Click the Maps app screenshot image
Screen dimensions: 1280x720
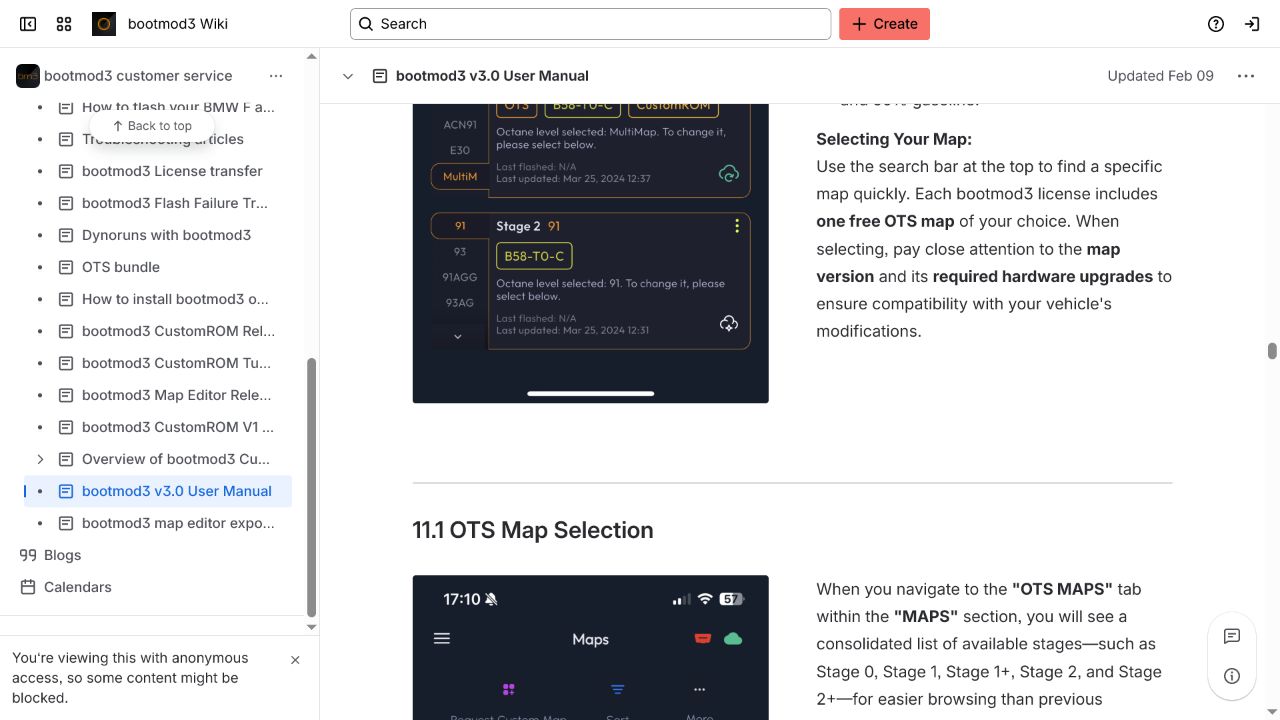click(x=591, y=647)
